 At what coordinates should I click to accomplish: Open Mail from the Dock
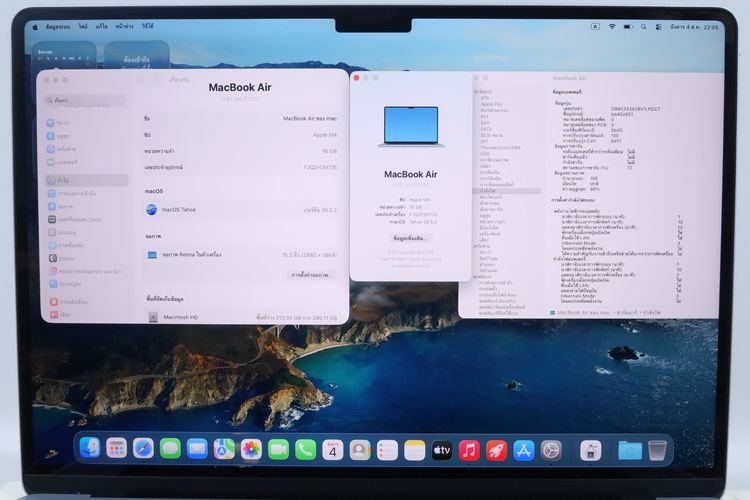point(197,449)
